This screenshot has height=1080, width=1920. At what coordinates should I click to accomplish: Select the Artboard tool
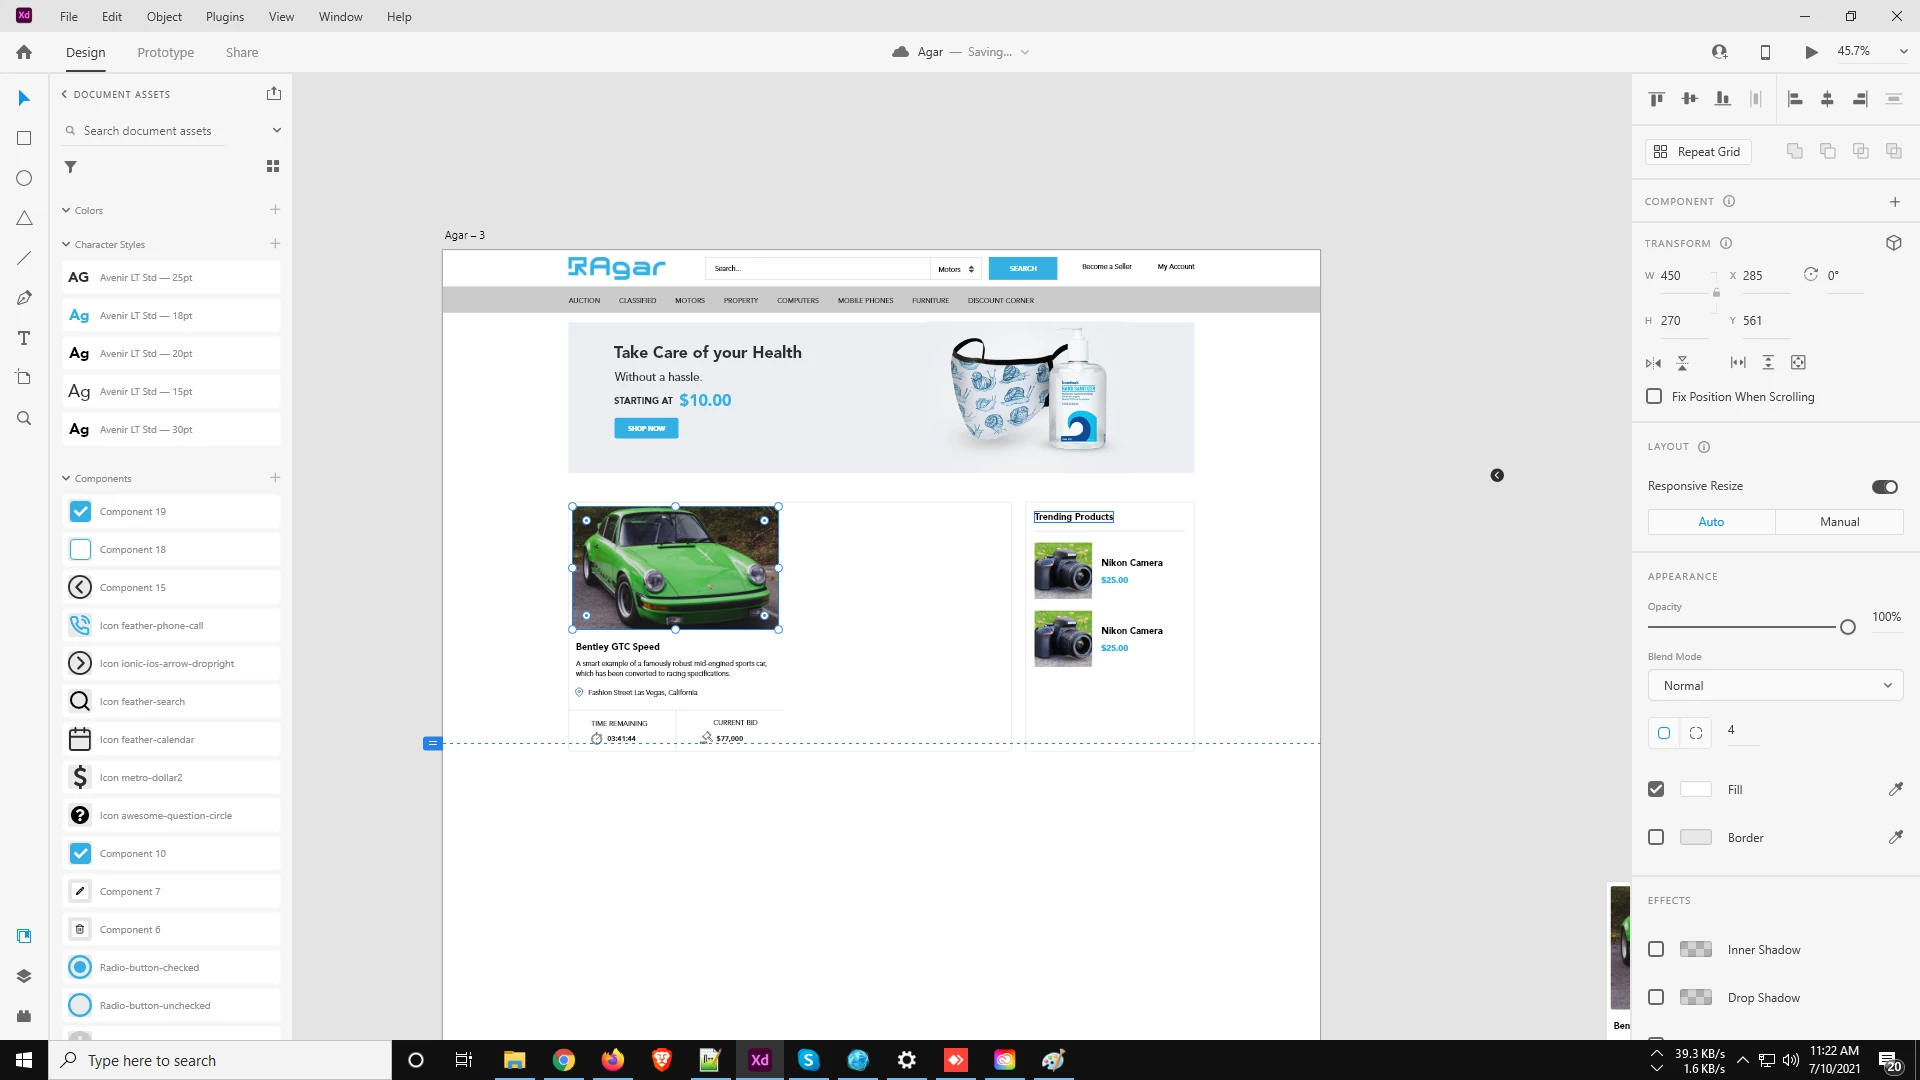(24, 378)
